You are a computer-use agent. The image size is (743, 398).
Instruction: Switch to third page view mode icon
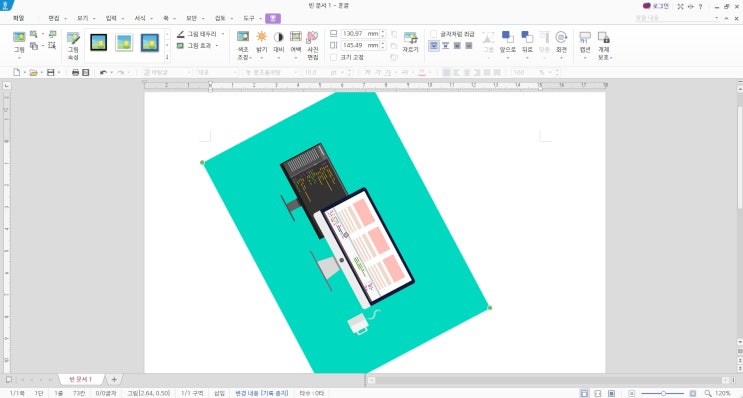click(611, 393)
